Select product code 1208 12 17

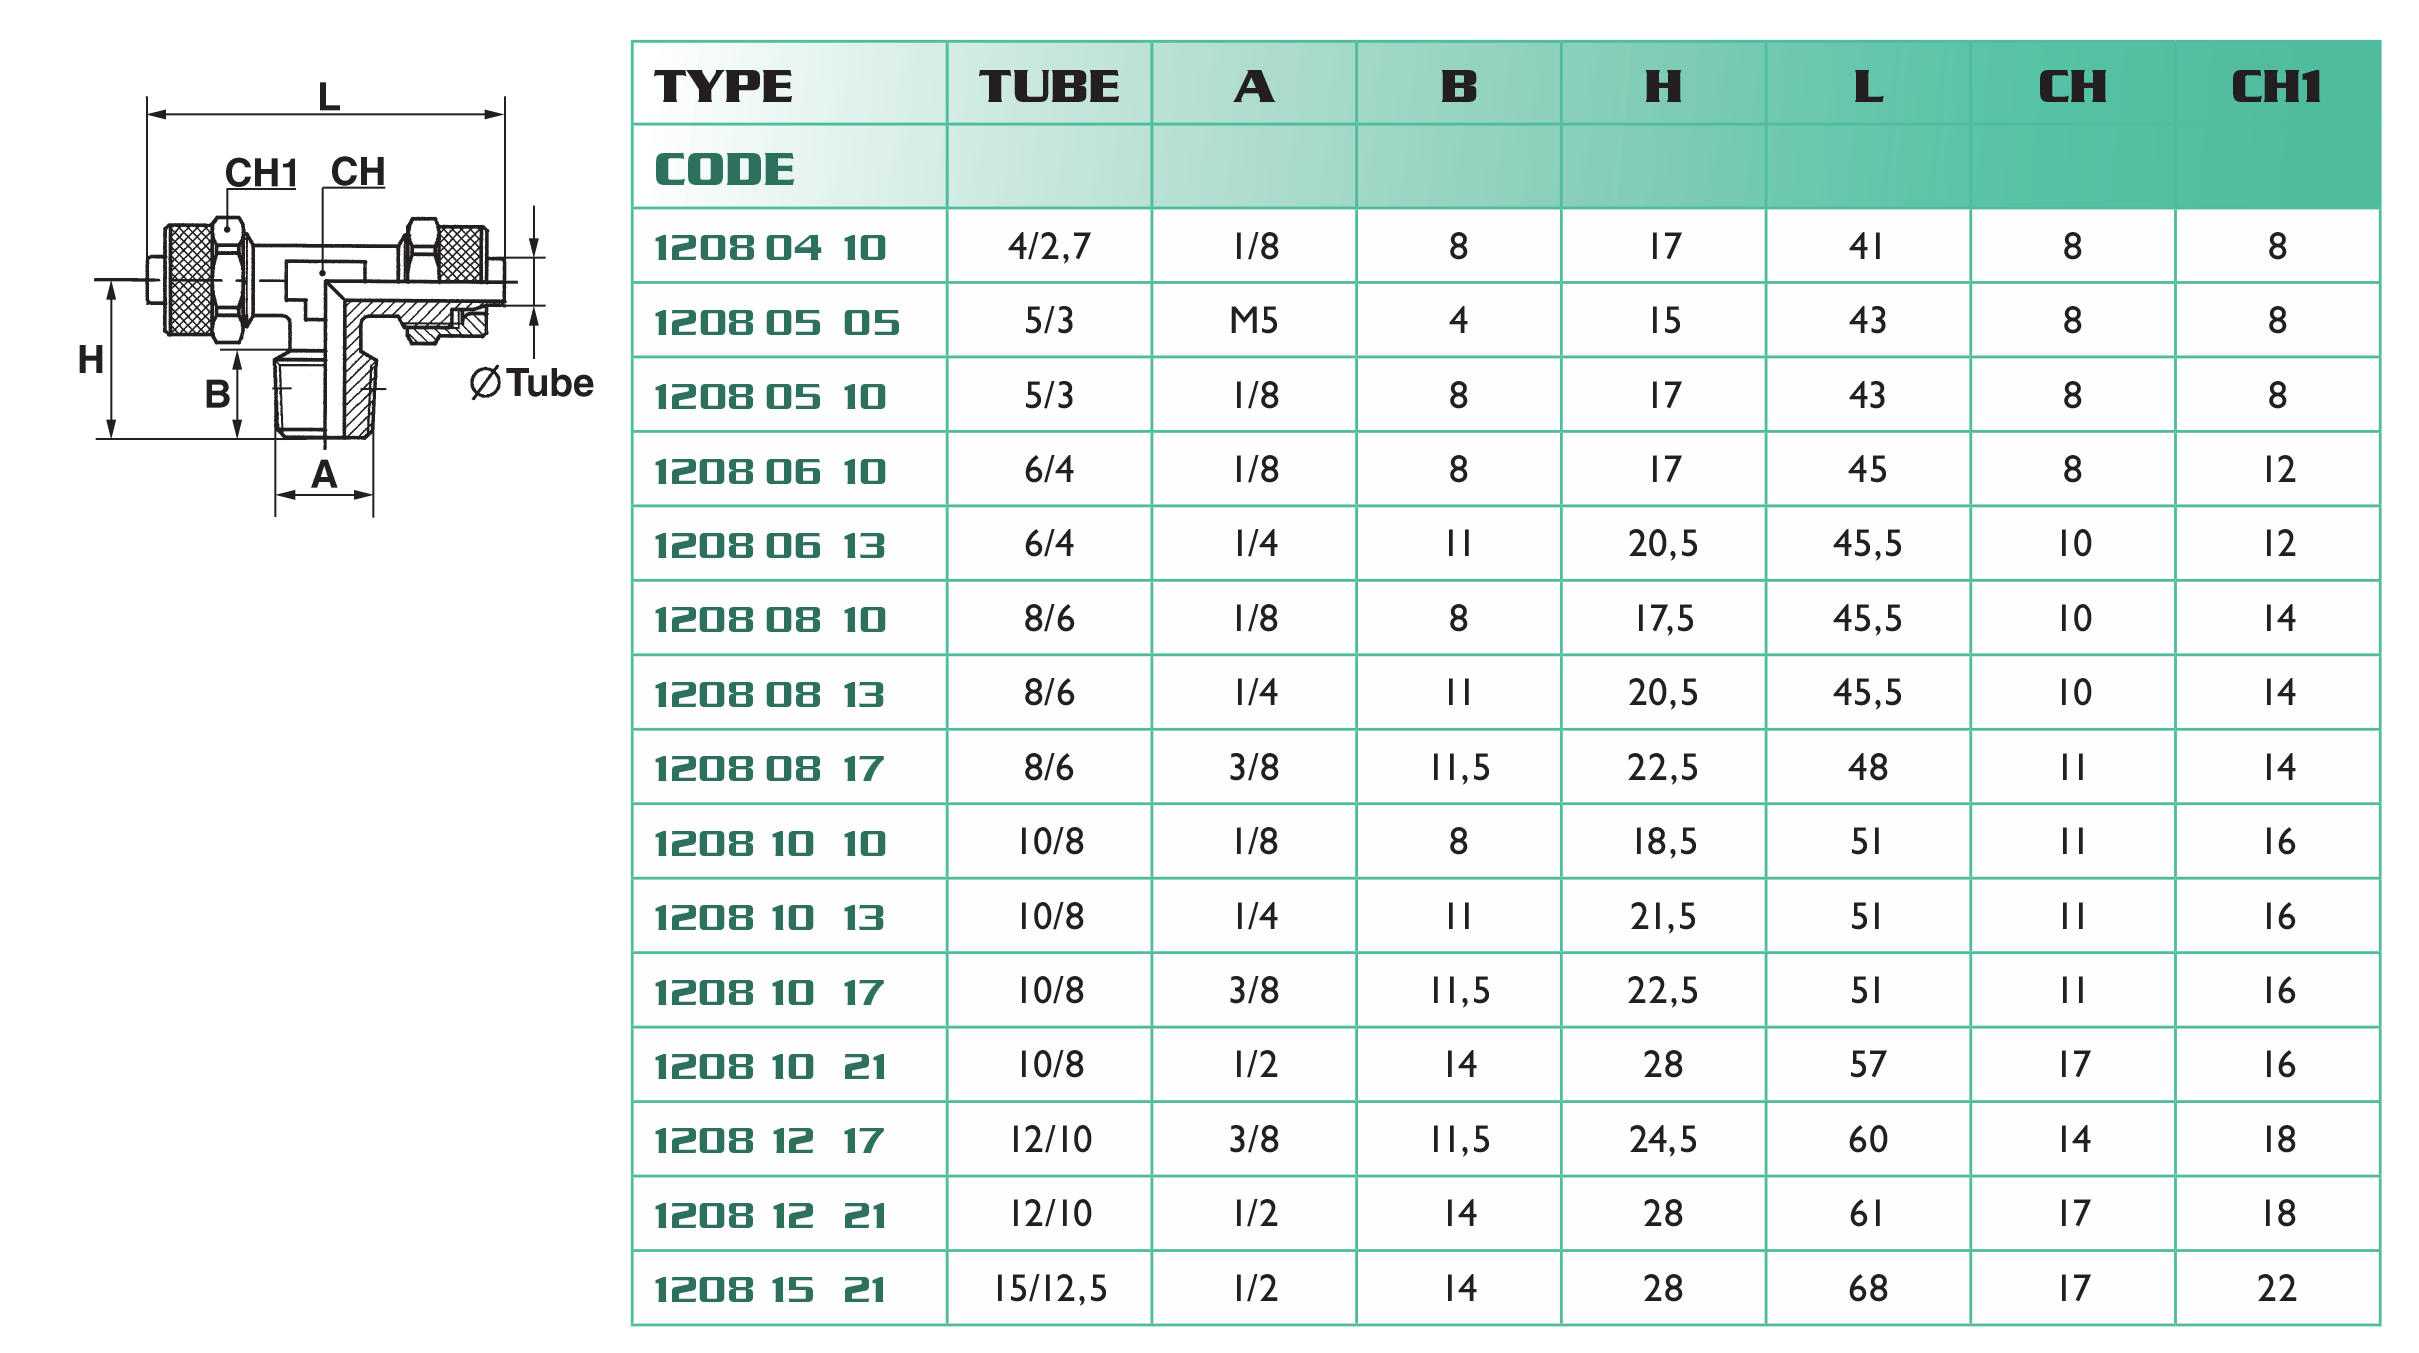pos(770,1140)
